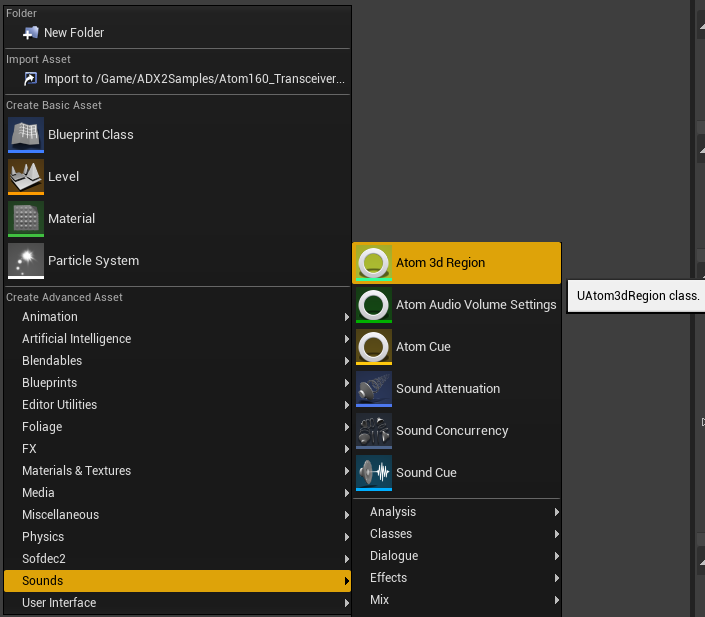Click the Sound Concurrency icon
Screen dimensions: 705x617
(374, 431)
